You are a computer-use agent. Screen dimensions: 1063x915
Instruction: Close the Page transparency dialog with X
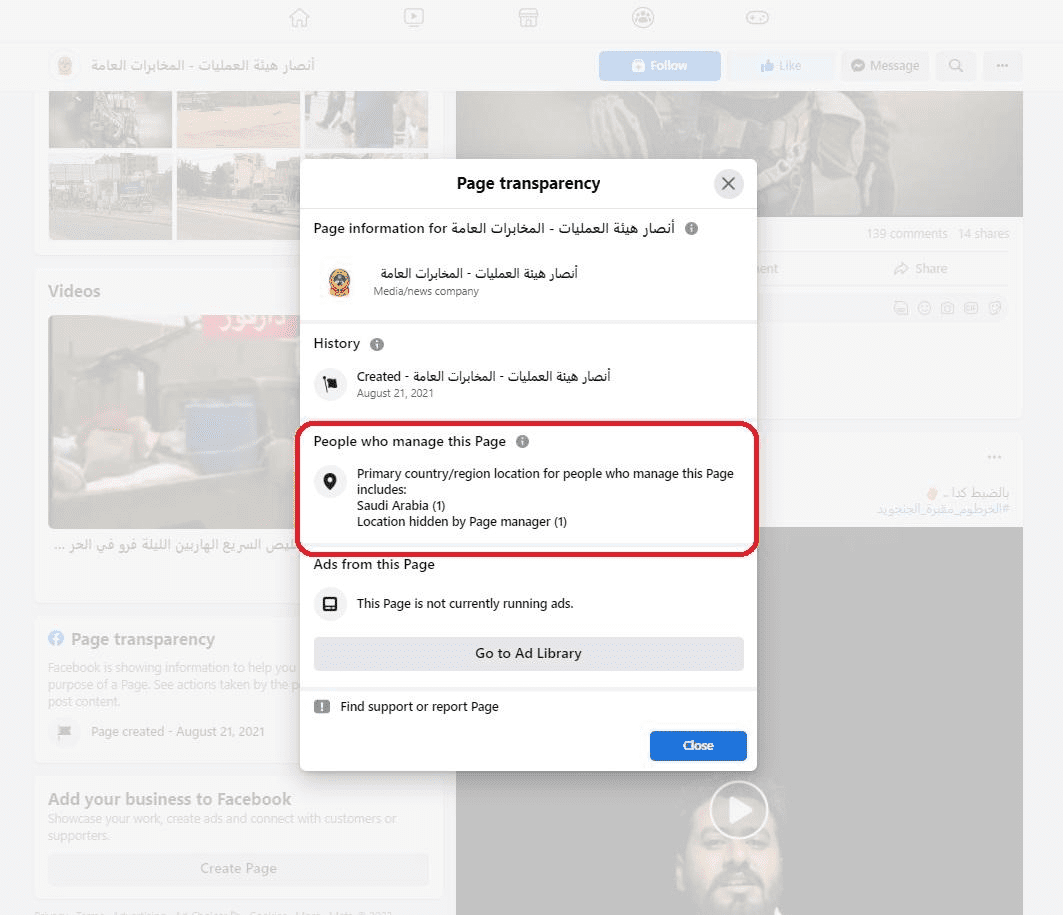728,184
